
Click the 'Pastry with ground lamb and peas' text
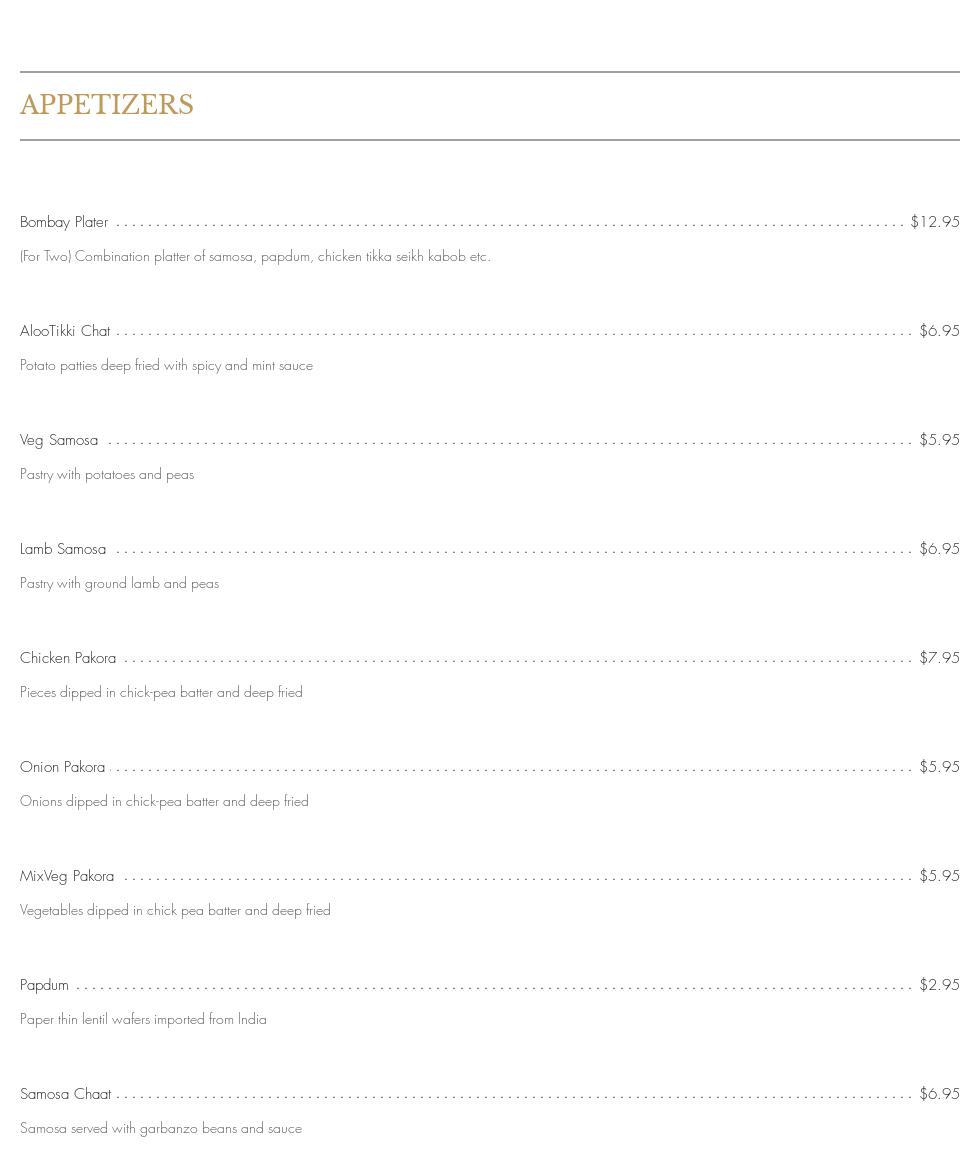pyautogui.click(x=119, y=583)
